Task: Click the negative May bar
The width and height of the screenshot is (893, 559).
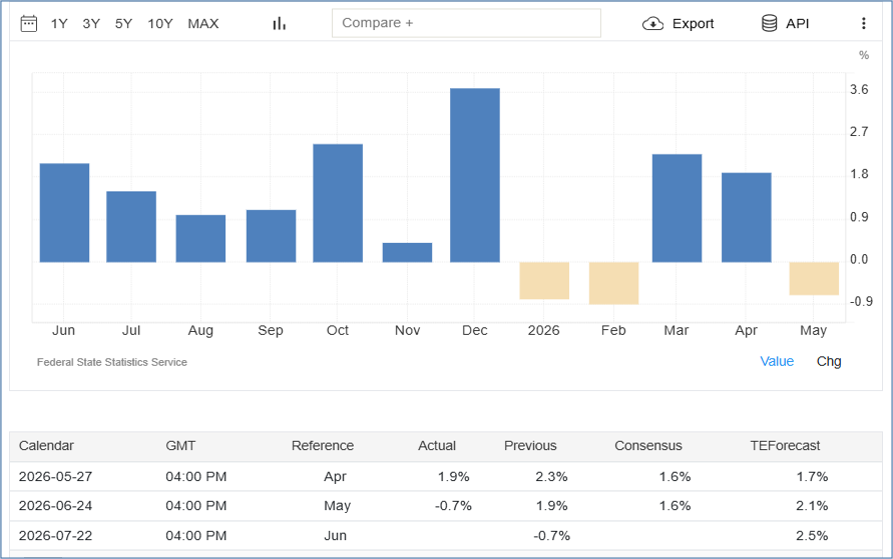Action: pos(814,278)
